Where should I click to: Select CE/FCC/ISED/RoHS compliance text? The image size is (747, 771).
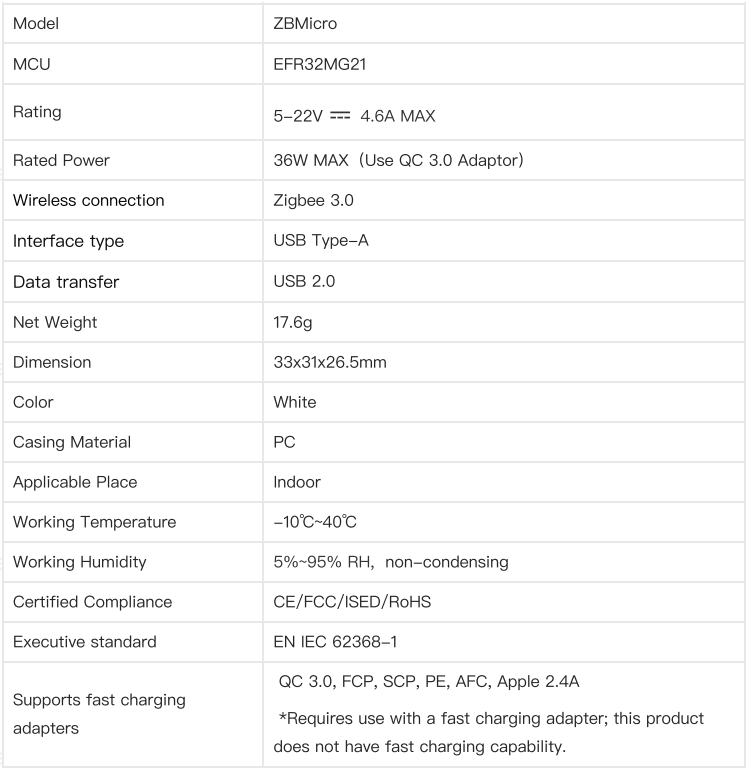[352, 602]
